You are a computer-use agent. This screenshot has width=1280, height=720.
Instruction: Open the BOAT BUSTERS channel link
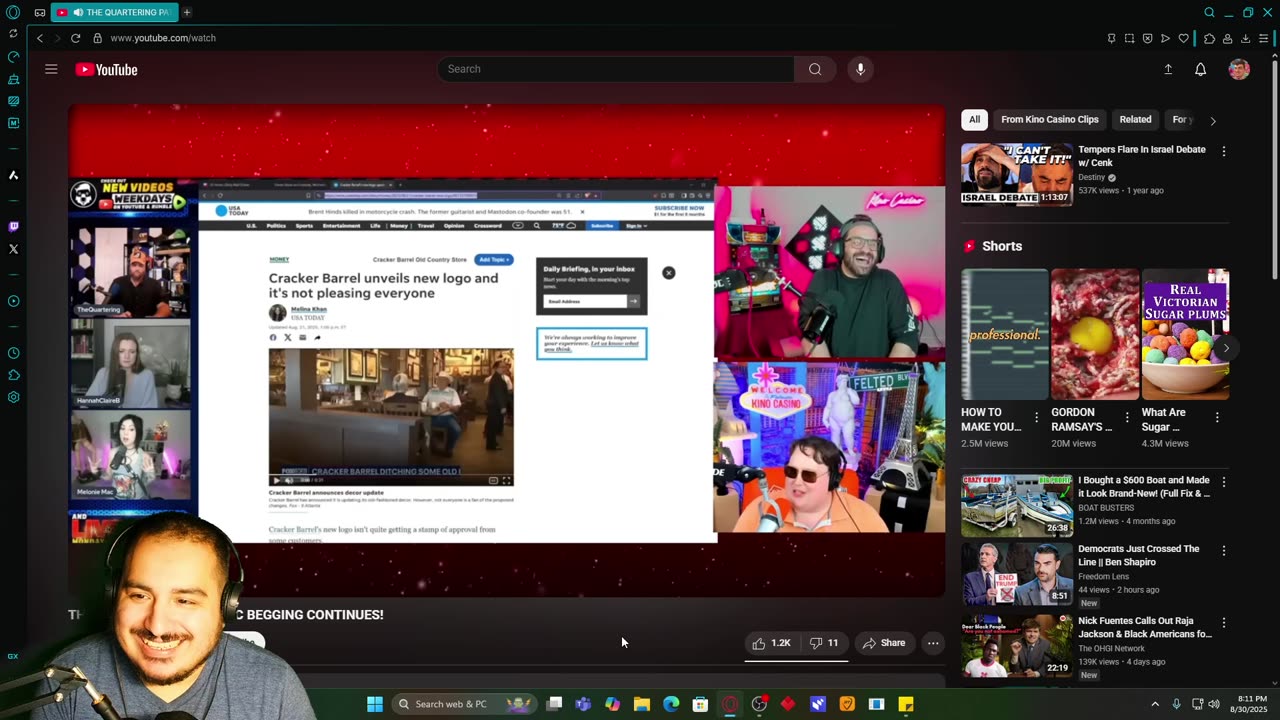(1106, 508)
